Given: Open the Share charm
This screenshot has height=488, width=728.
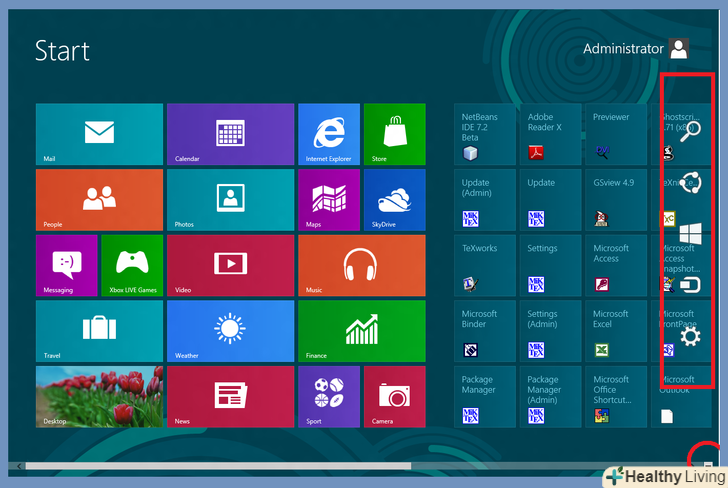Looking at the screenshot, I should coord(689,182).
